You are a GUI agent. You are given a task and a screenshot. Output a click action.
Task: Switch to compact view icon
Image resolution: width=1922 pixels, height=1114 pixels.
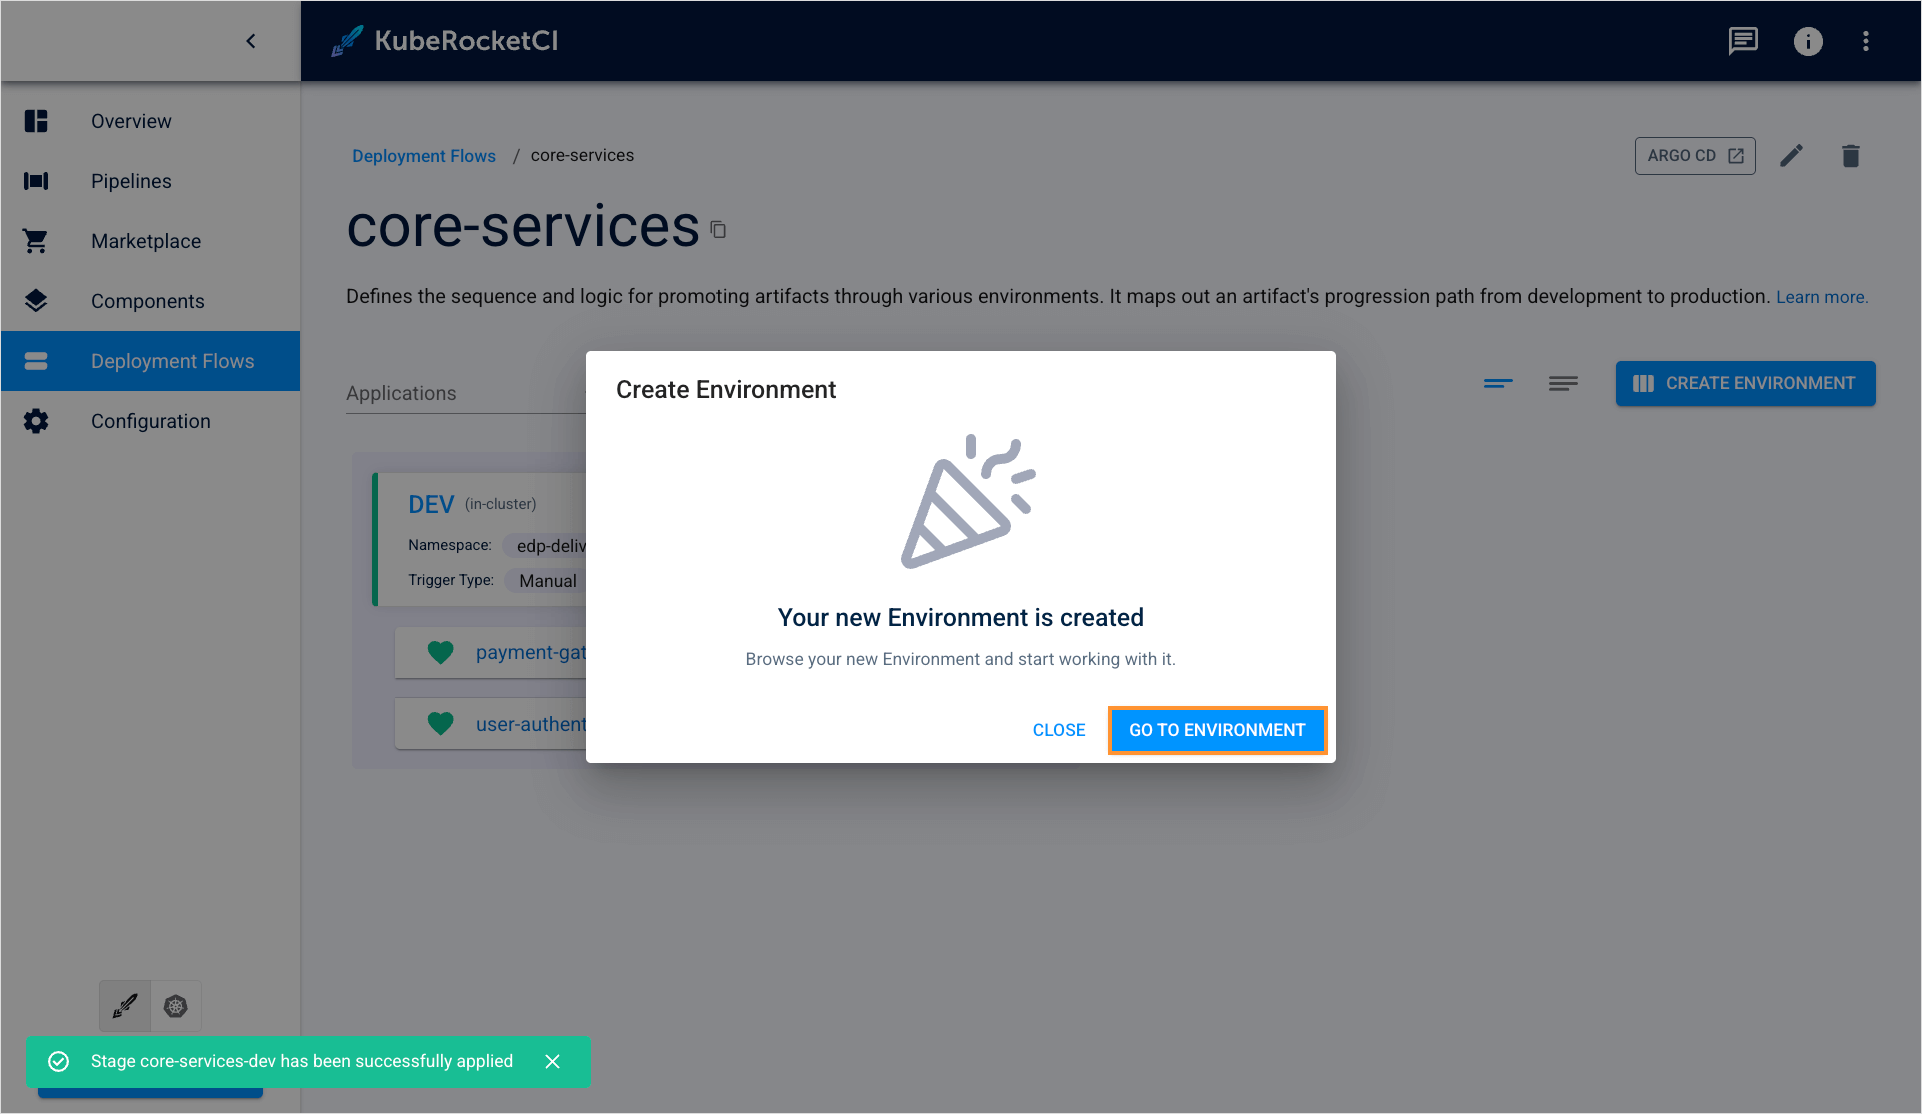(x=1497, y=383)
